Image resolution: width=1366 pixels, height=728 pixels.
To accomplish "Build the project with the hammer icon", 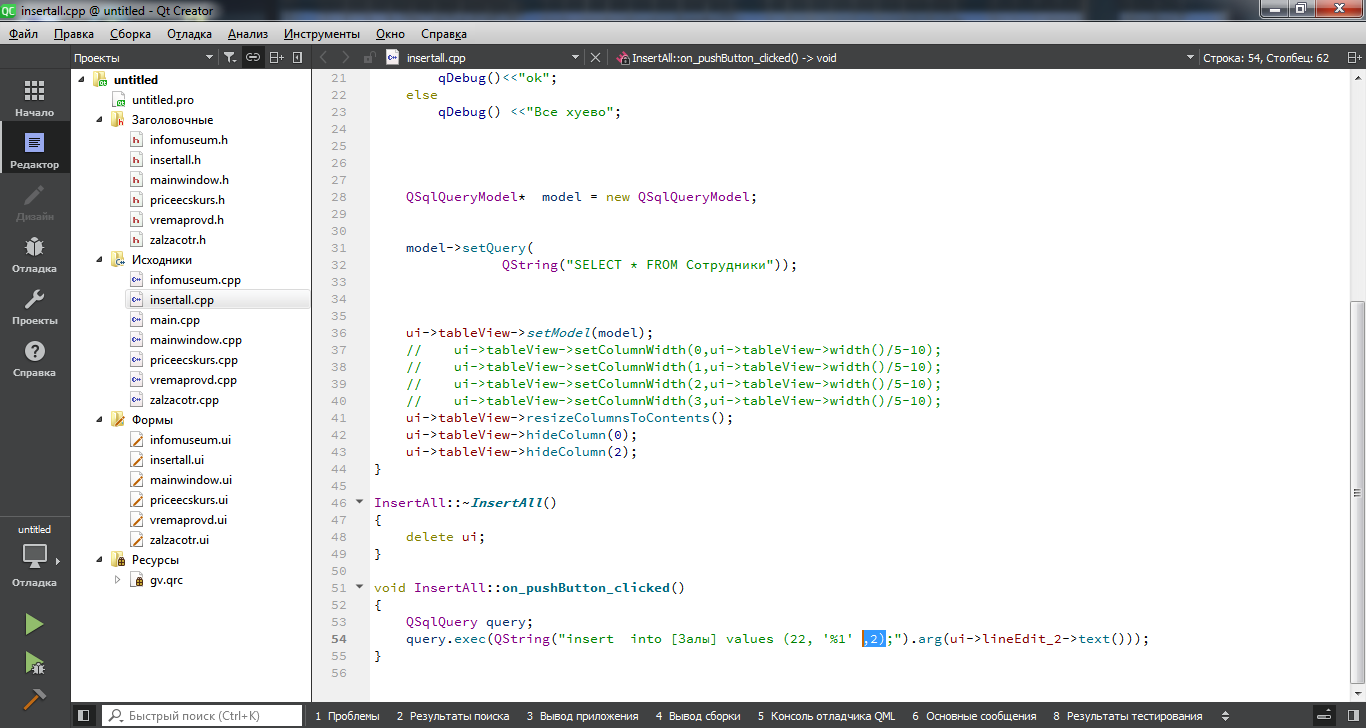I will coord(34,699).
